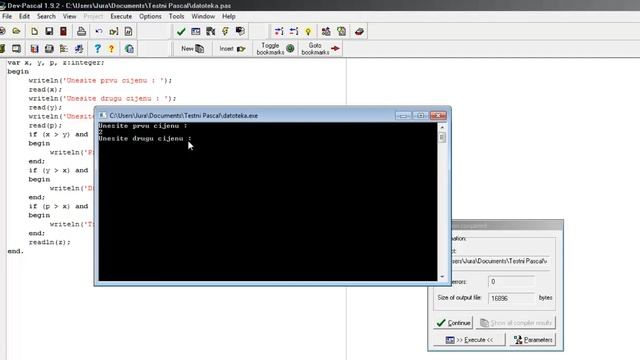This screenshot has height=360, width=640.
Task: Click the monitor icon in second toolbar row
Action: pos(16,49)
